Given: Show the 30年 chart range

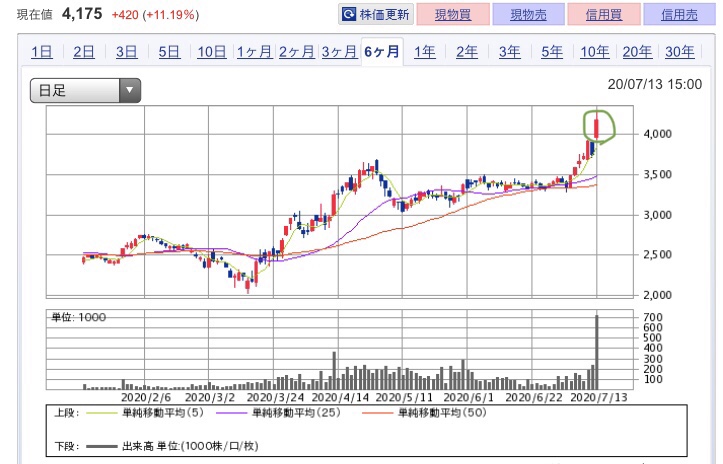Looking at the screenshot, I should (x=680, y=52).
